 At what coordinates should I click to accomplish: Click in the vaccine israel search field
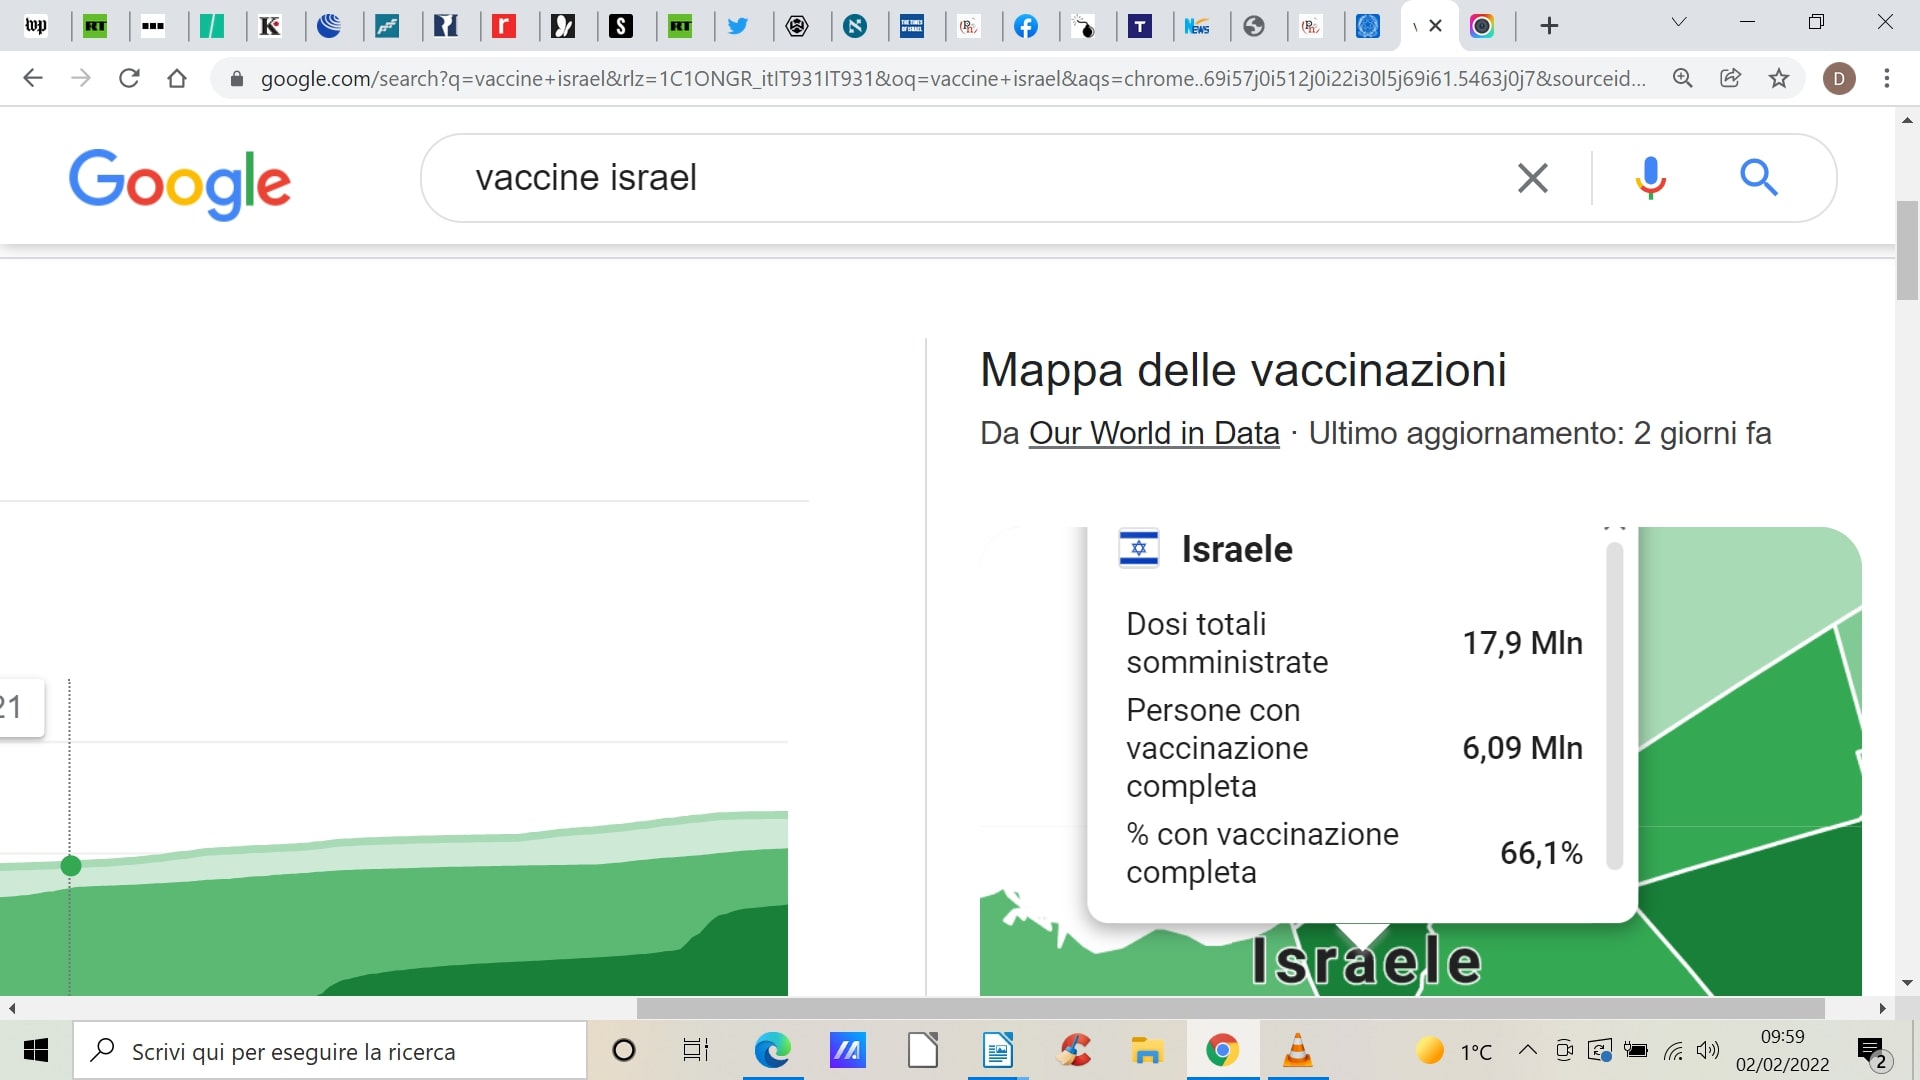click(980, 178)
